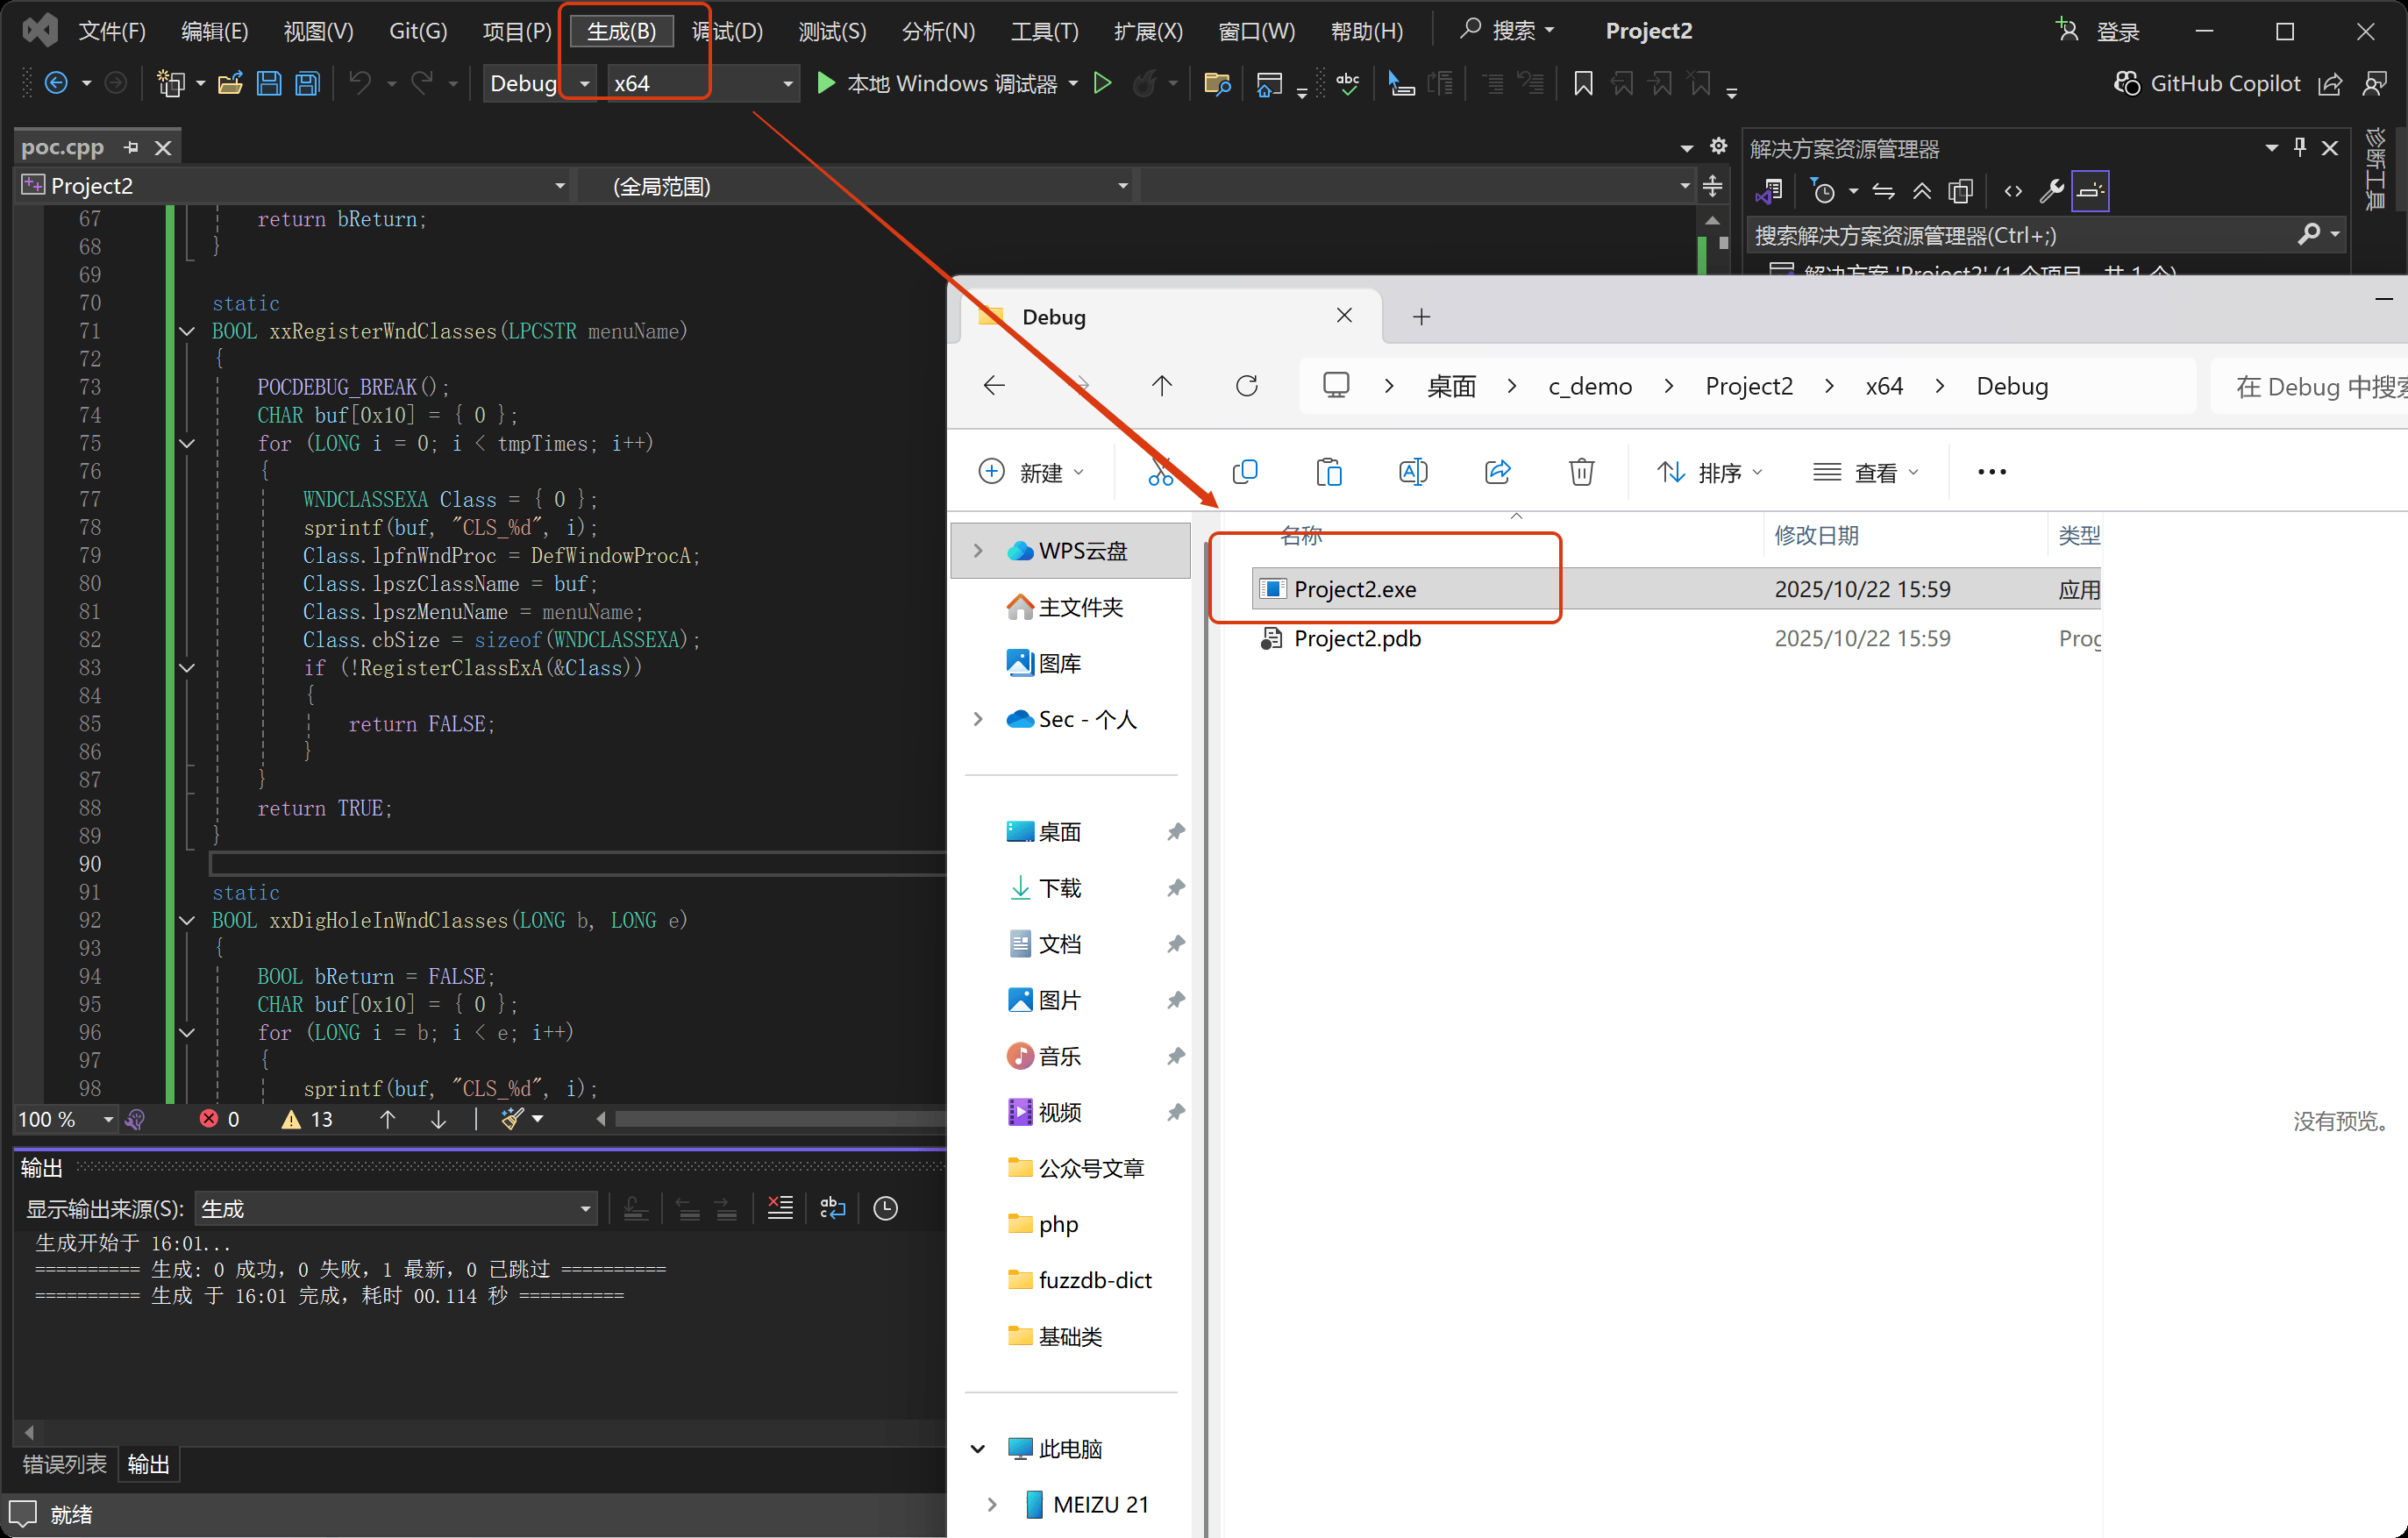Select the Properties wrench icon in Solution Explorer
This screenshot has width=2408, height=1538.
click(2051, 190)
